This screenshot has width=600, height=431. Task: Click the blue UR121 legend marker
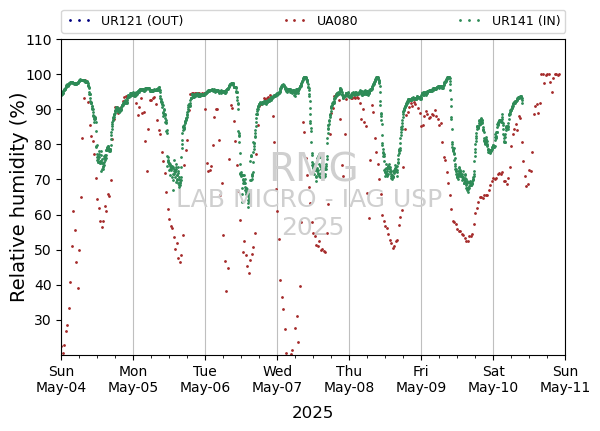(x=79, y=21)
